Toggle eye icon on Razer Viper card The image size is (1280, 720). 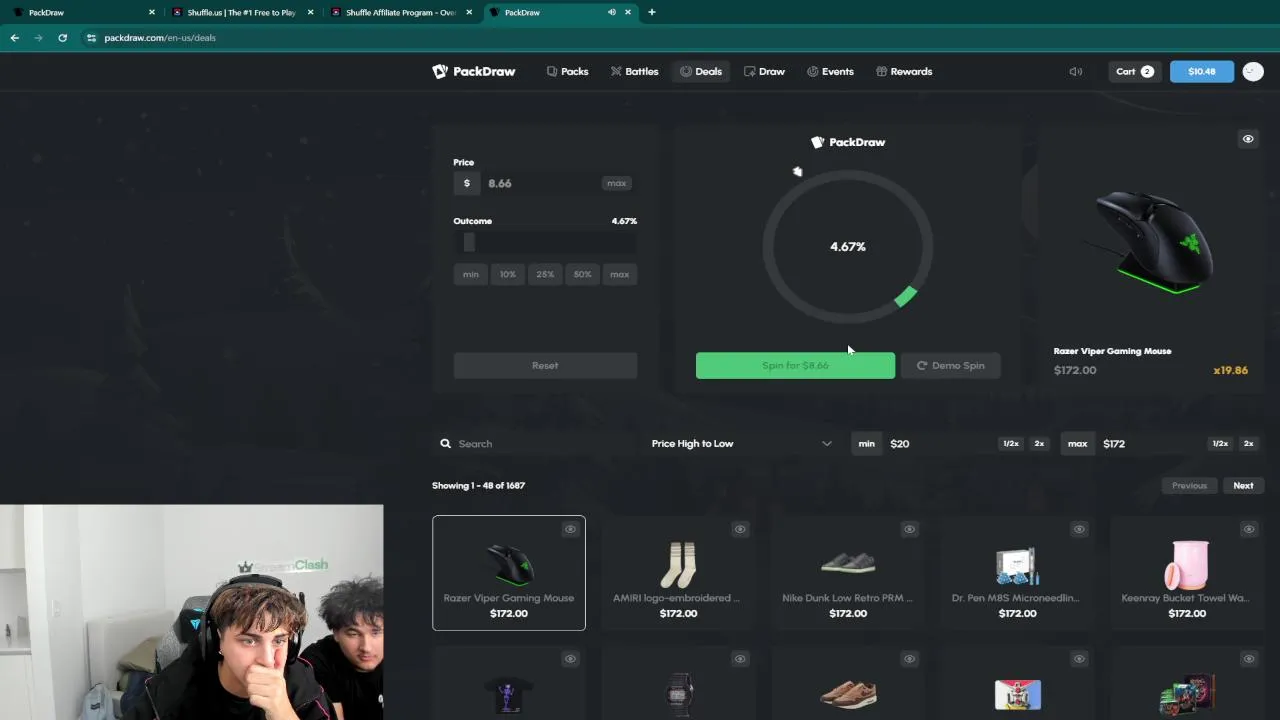pos(570,529)
